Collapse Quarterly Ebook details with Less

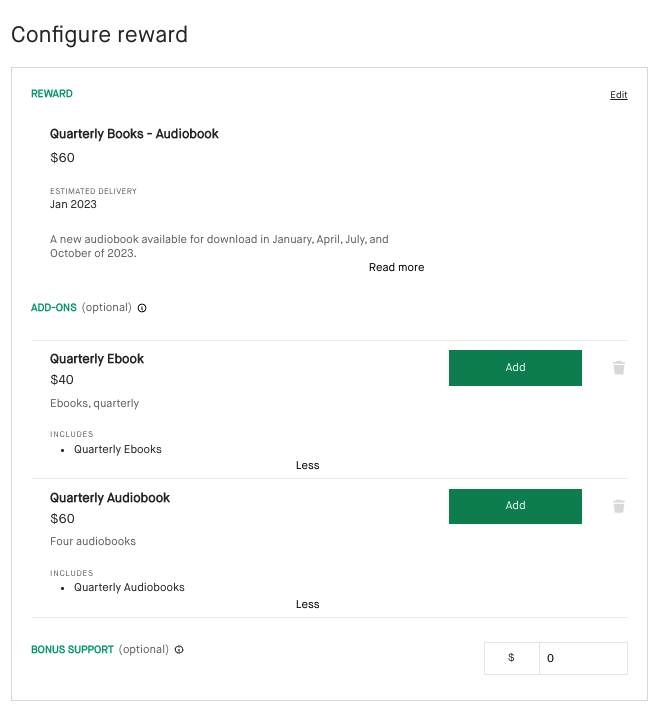307,465
